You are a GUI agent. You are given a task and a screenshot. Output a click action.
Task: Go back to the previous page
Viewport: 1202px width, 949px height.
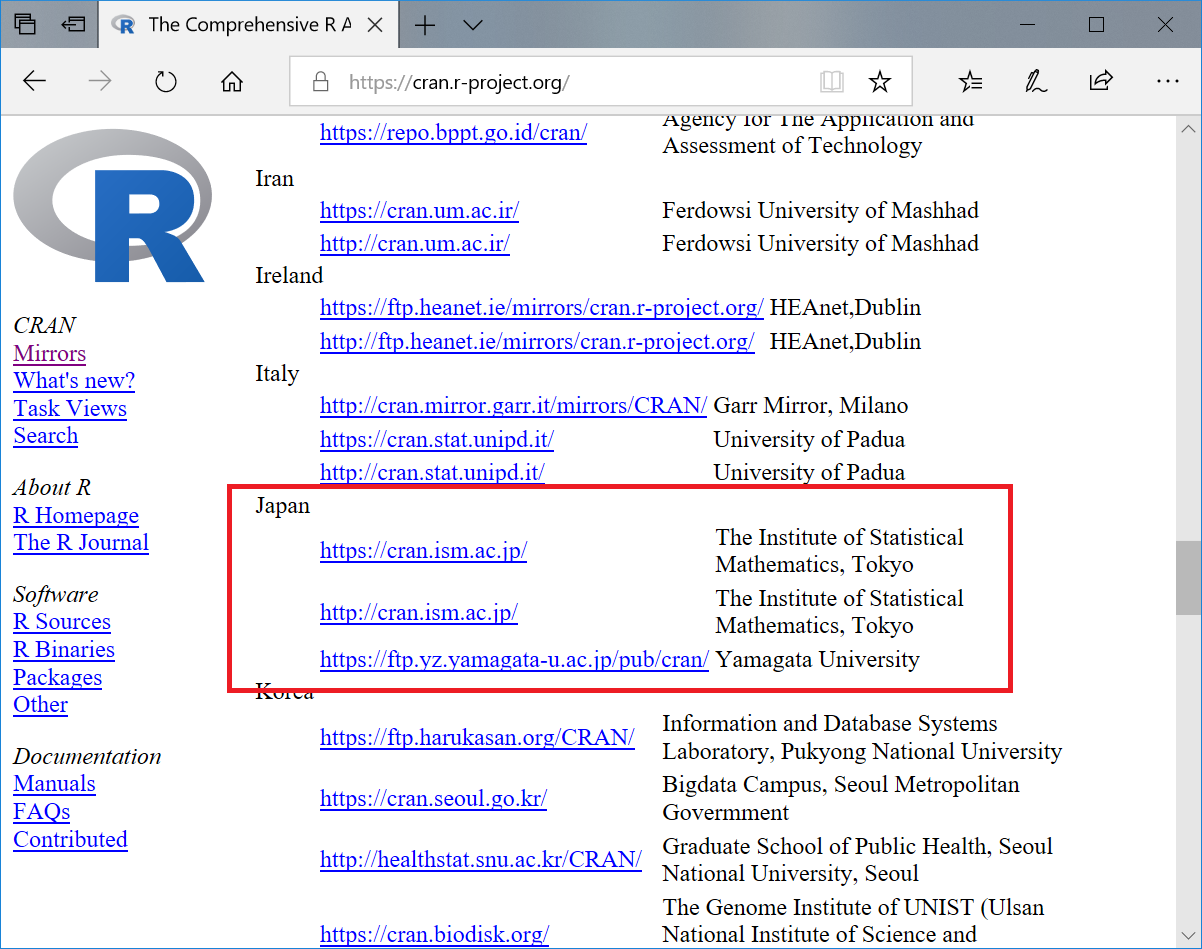tap(34, 82)
